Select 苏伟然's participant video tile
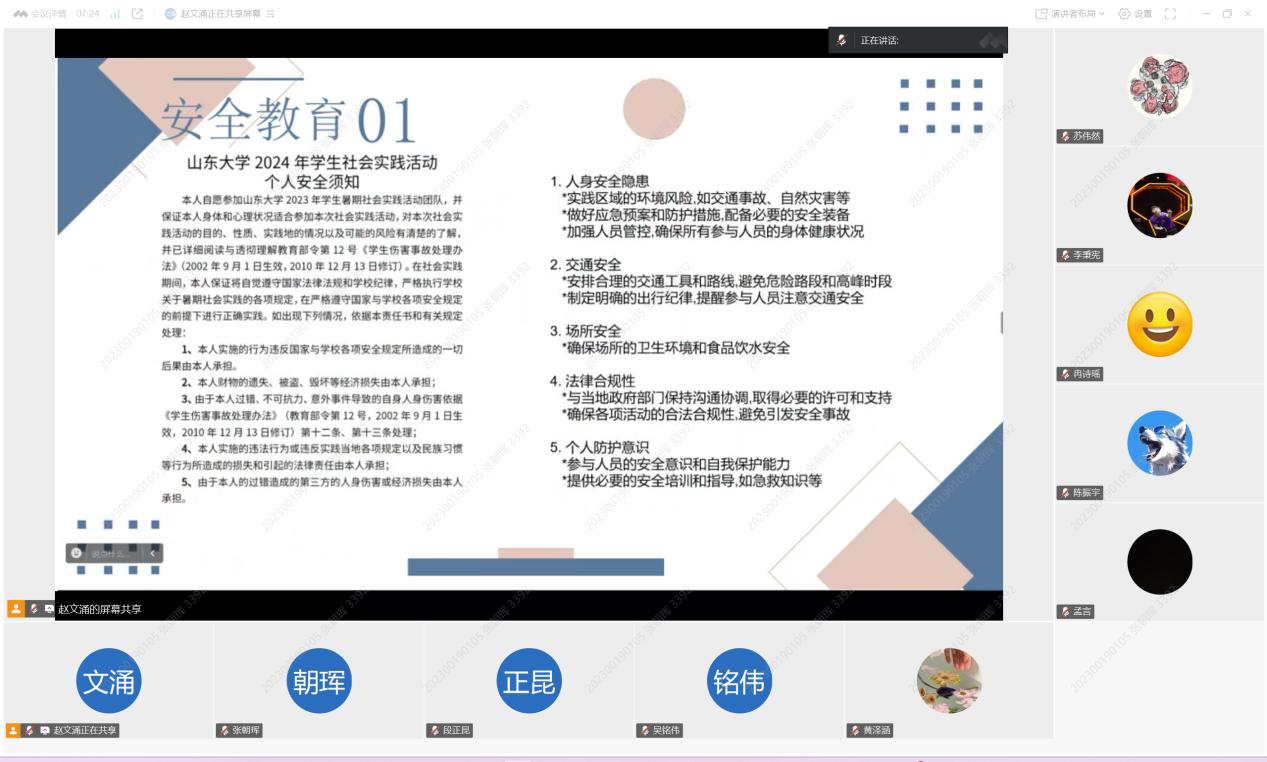 click(1159, 87)
